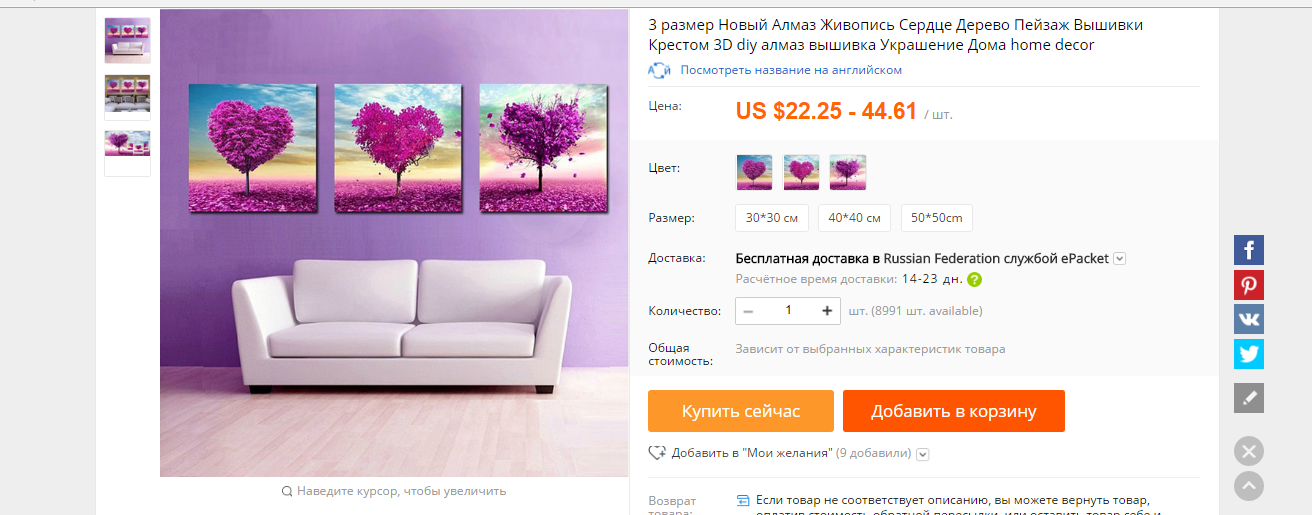Choose the first heart tree color swatch
1312x515 pixels.
click(x=754, y=172)
